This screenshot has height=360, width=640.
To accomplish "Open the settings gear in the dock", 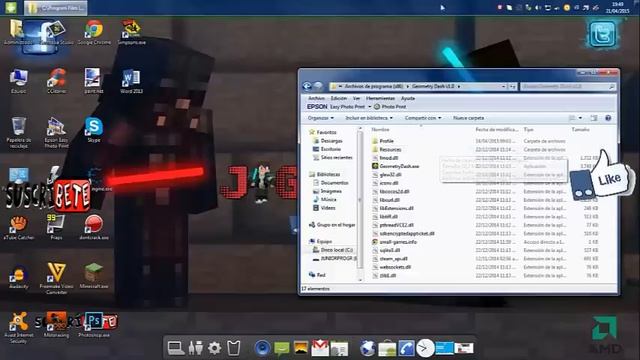I will [x=214, y=348].
